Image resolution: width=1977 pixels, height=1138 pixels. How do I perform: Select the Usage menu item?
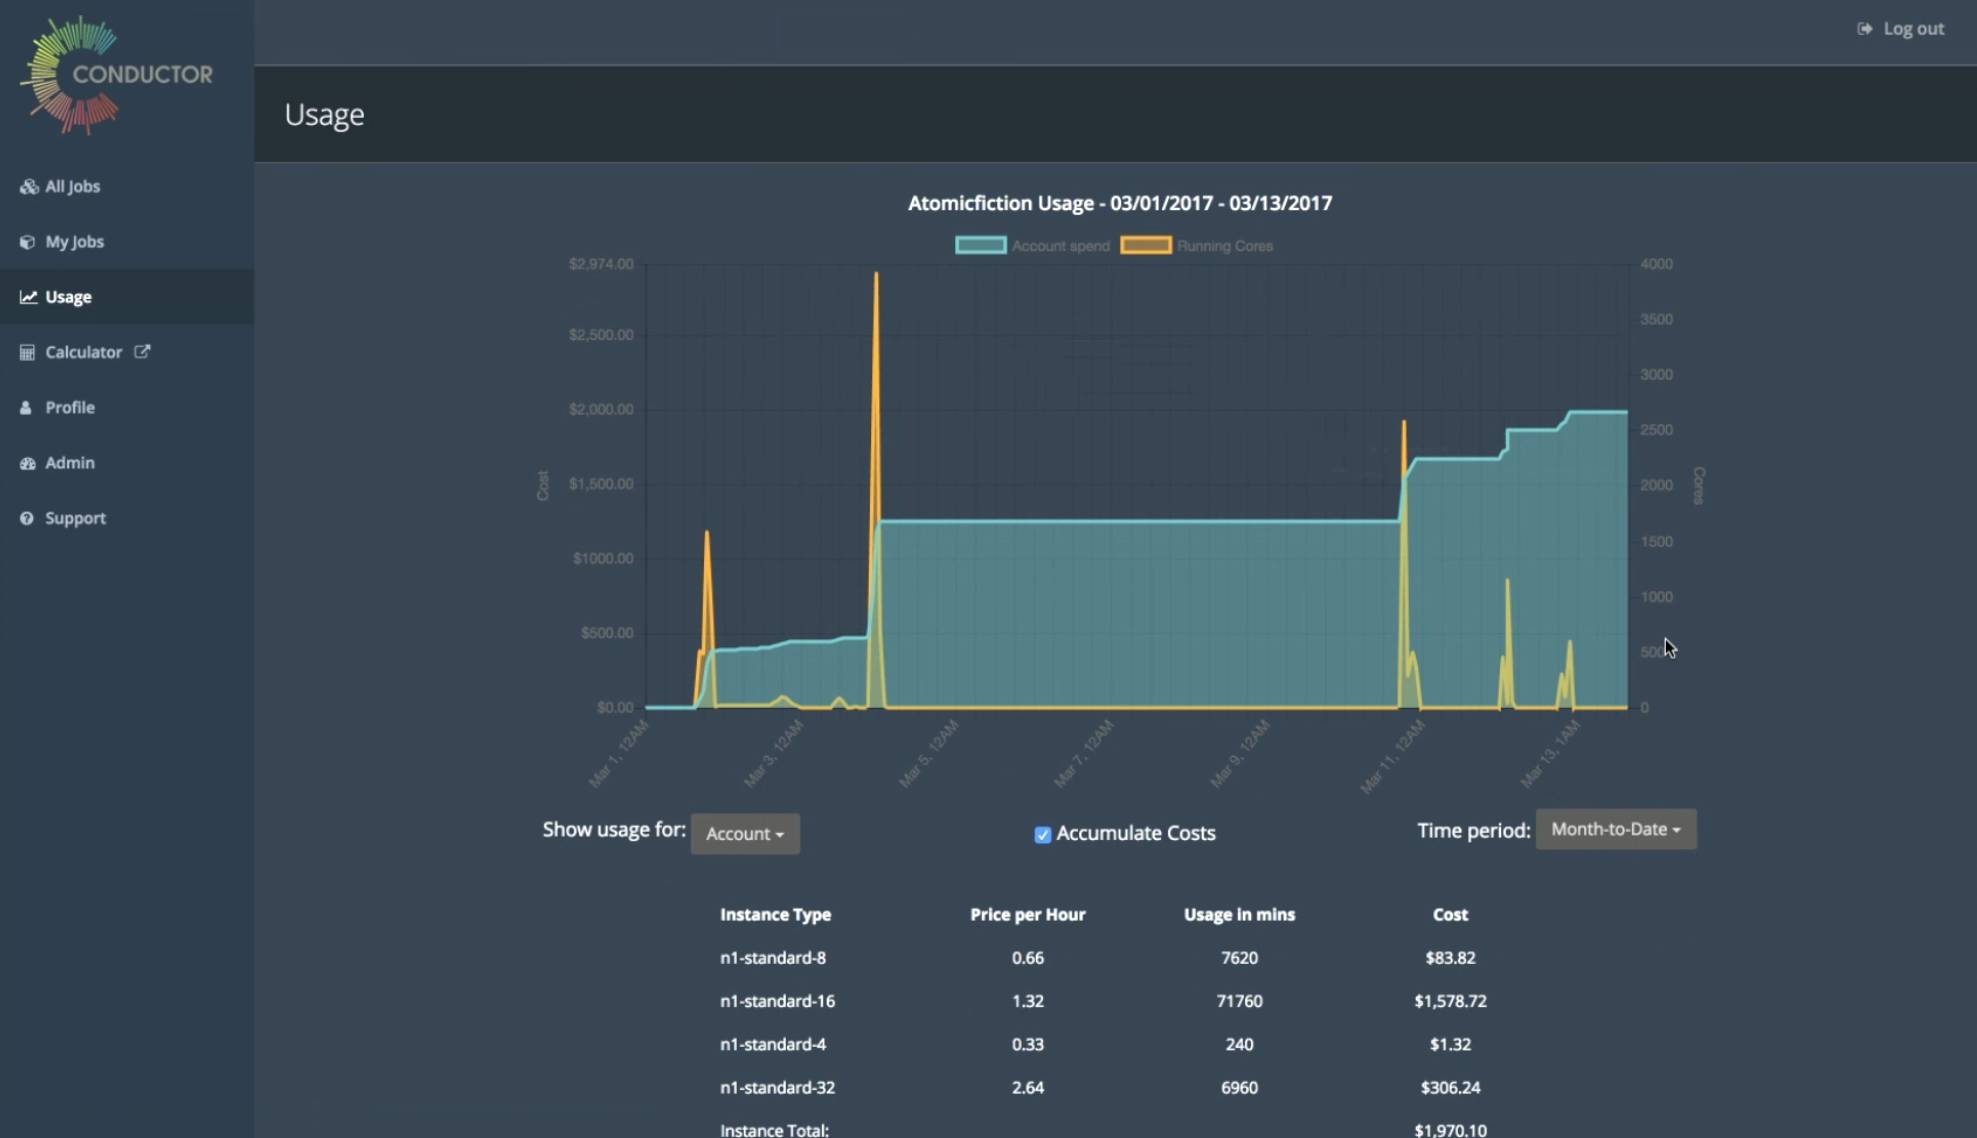point(127,296)
